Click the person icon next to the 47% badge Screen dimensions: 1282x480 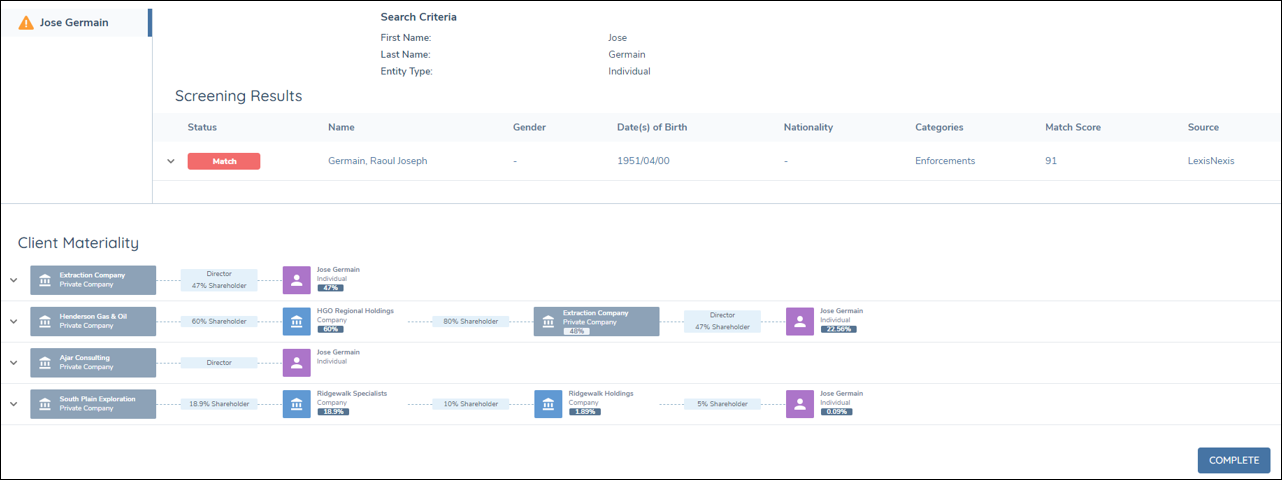tap(297, 280)
